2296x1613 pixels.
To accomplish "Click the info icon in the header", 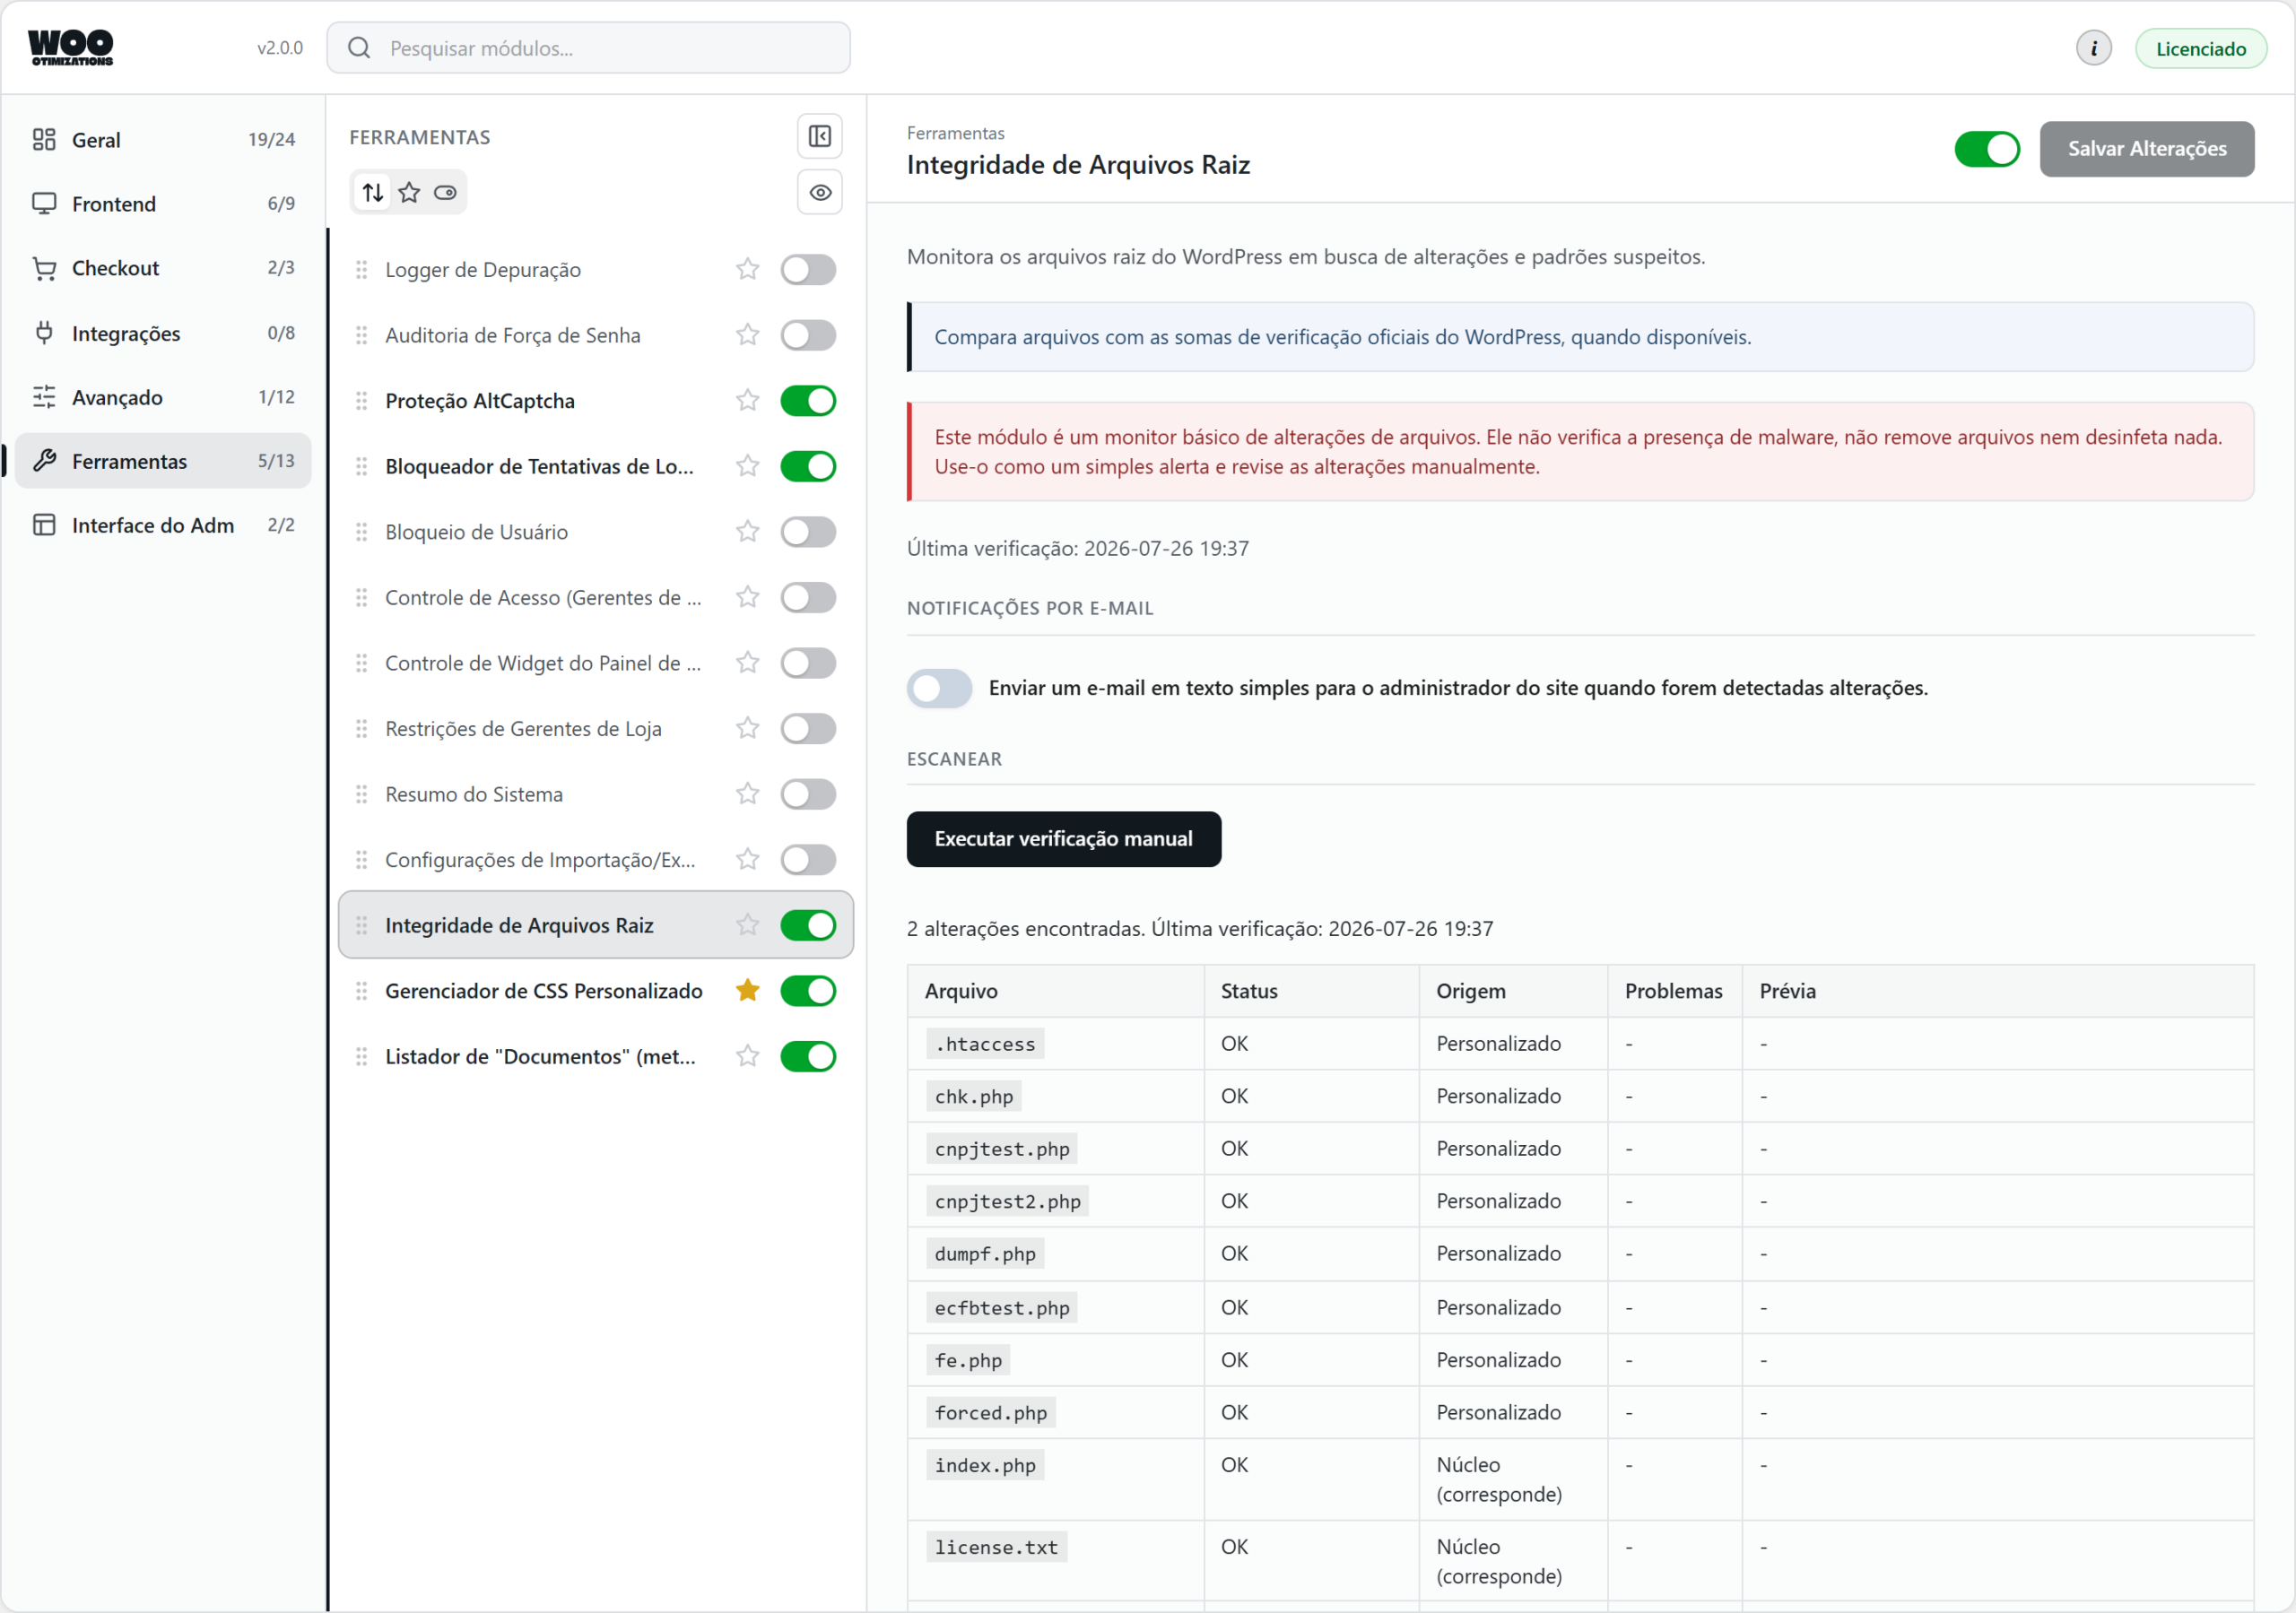I will (2093, 48).
